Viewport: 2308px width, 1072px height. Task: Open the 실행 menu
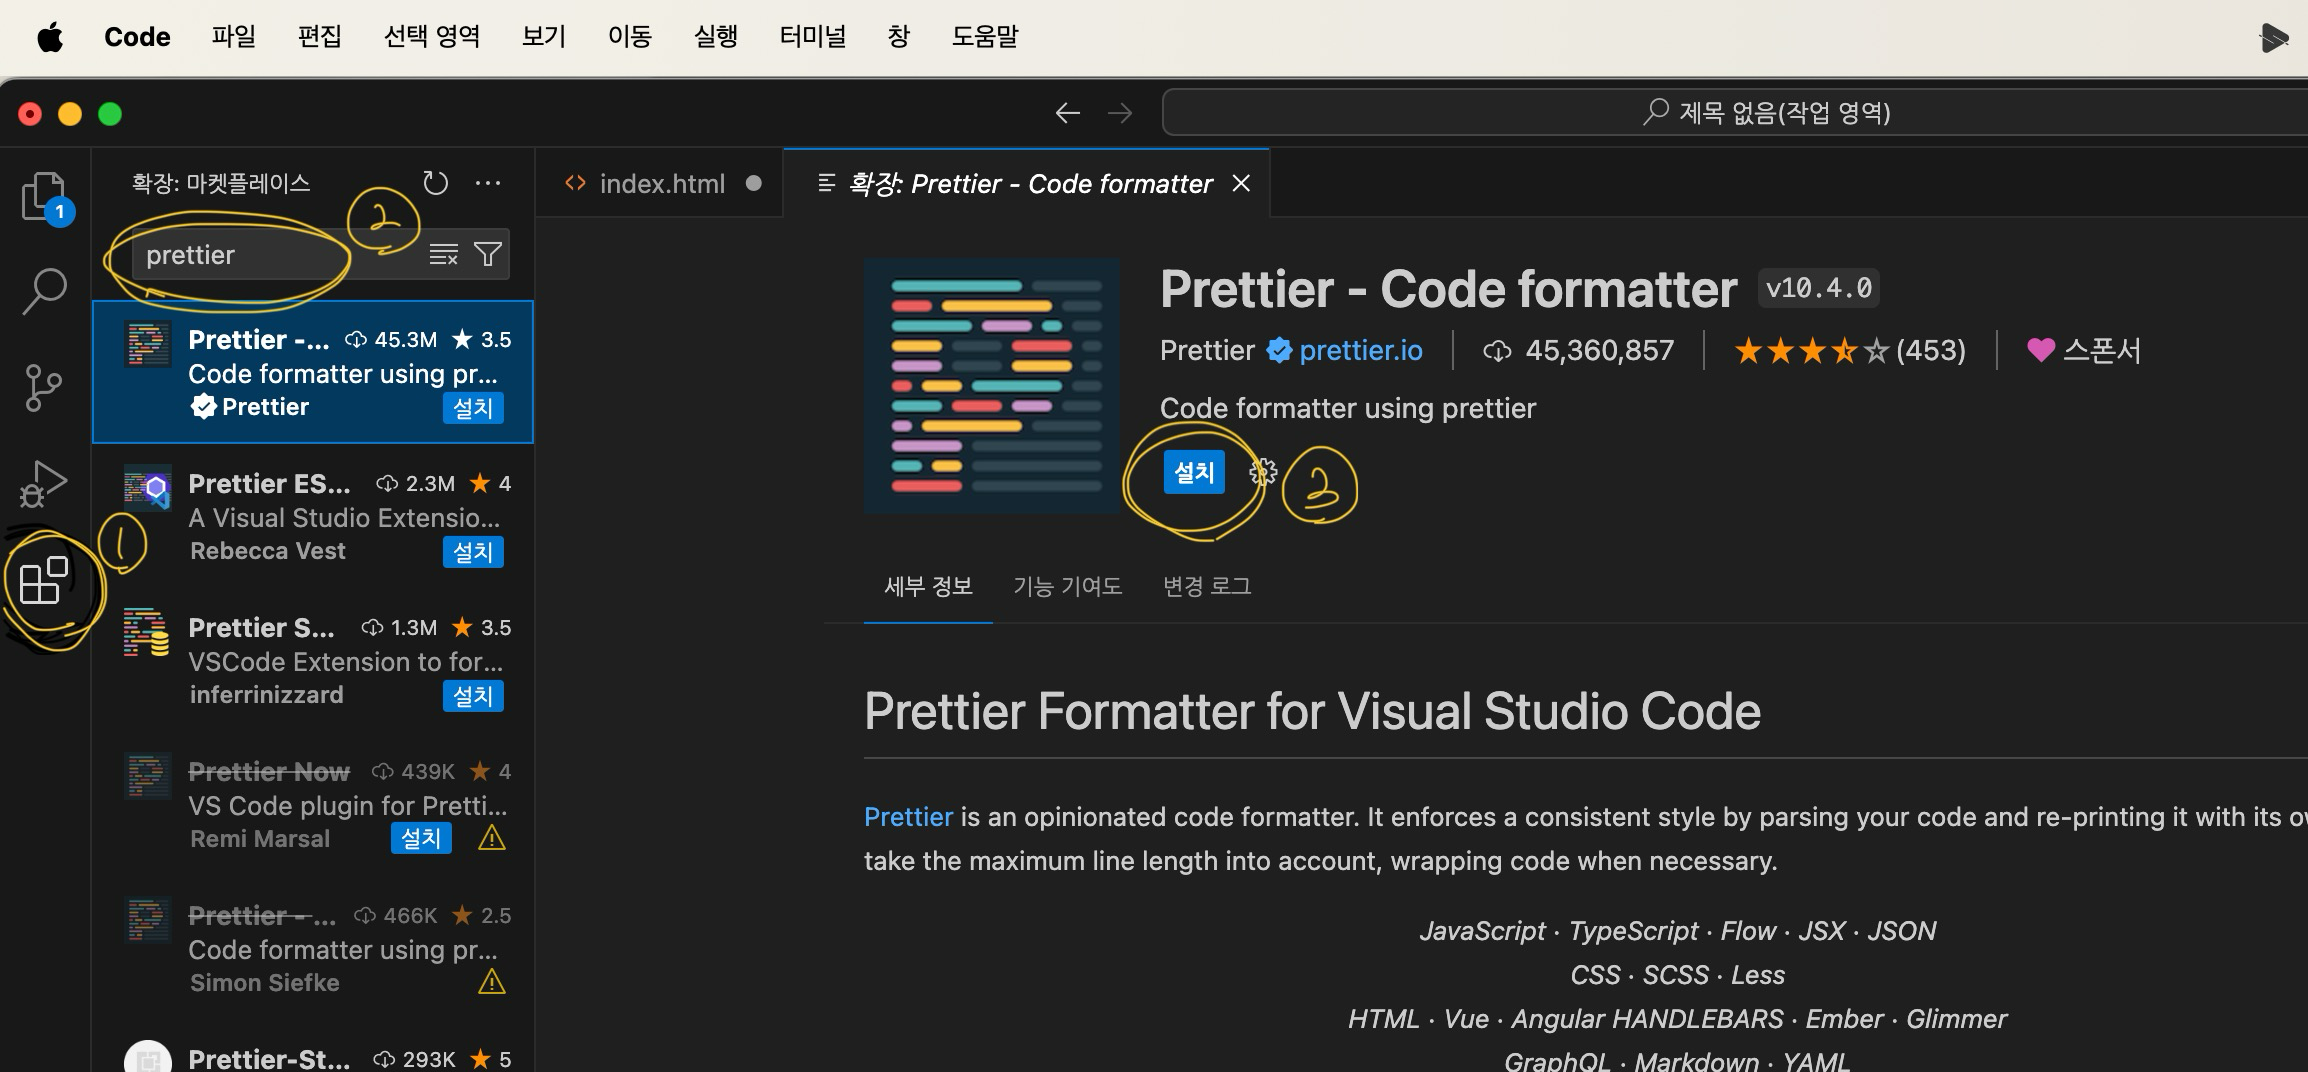pos(716,37)
